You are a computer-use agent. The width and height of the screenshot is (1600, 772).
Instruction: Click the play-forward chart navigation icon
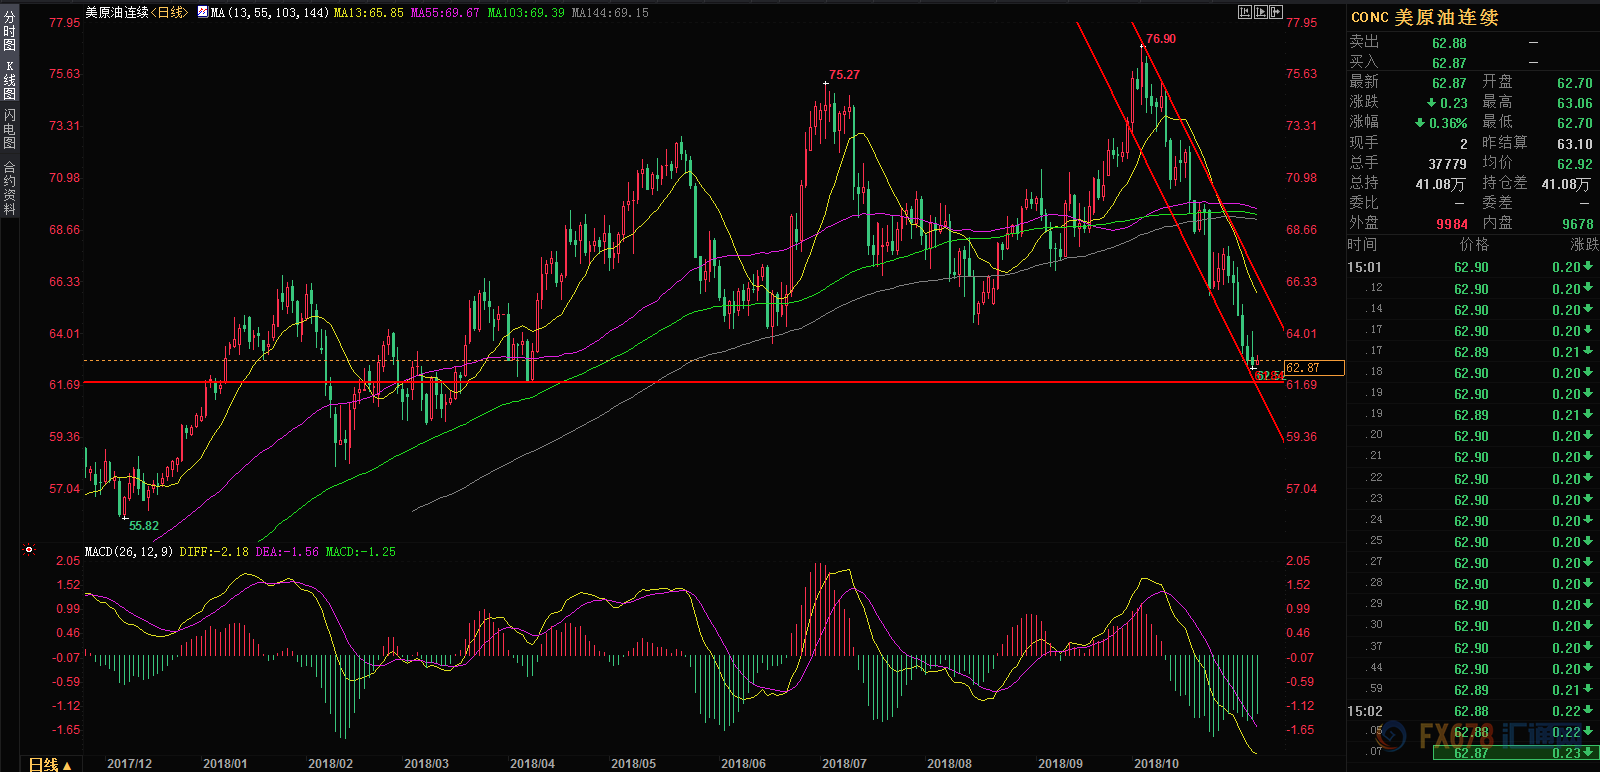[x=1261, y=12]
